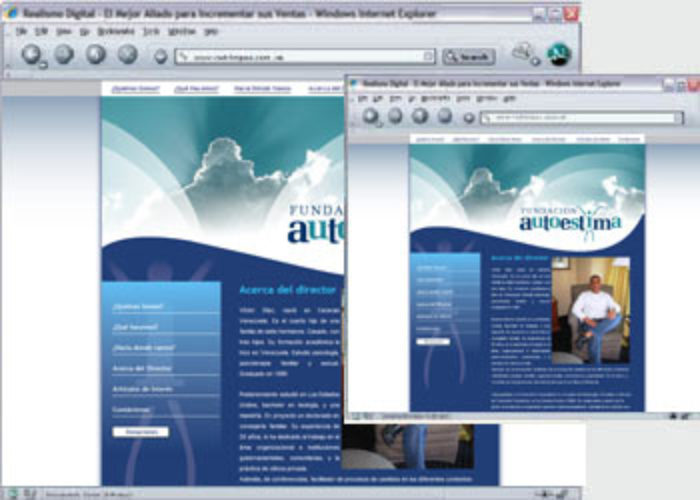Click the ¿Qué Hacemos? link in the back window's top navigation
Image resolution: width=700 pixels, height=500 pixels.
[x=197, y=89]
